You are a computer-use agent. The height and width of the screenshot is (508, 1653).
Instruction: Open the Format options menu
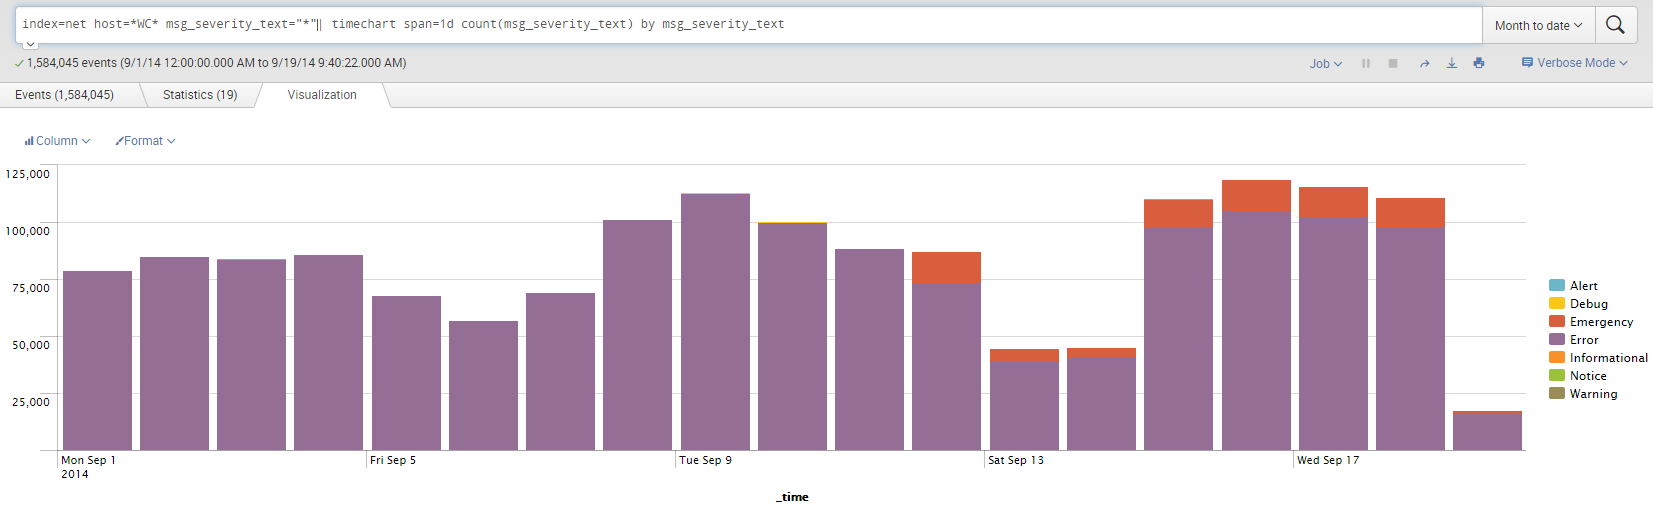click(x=146, y=141)
